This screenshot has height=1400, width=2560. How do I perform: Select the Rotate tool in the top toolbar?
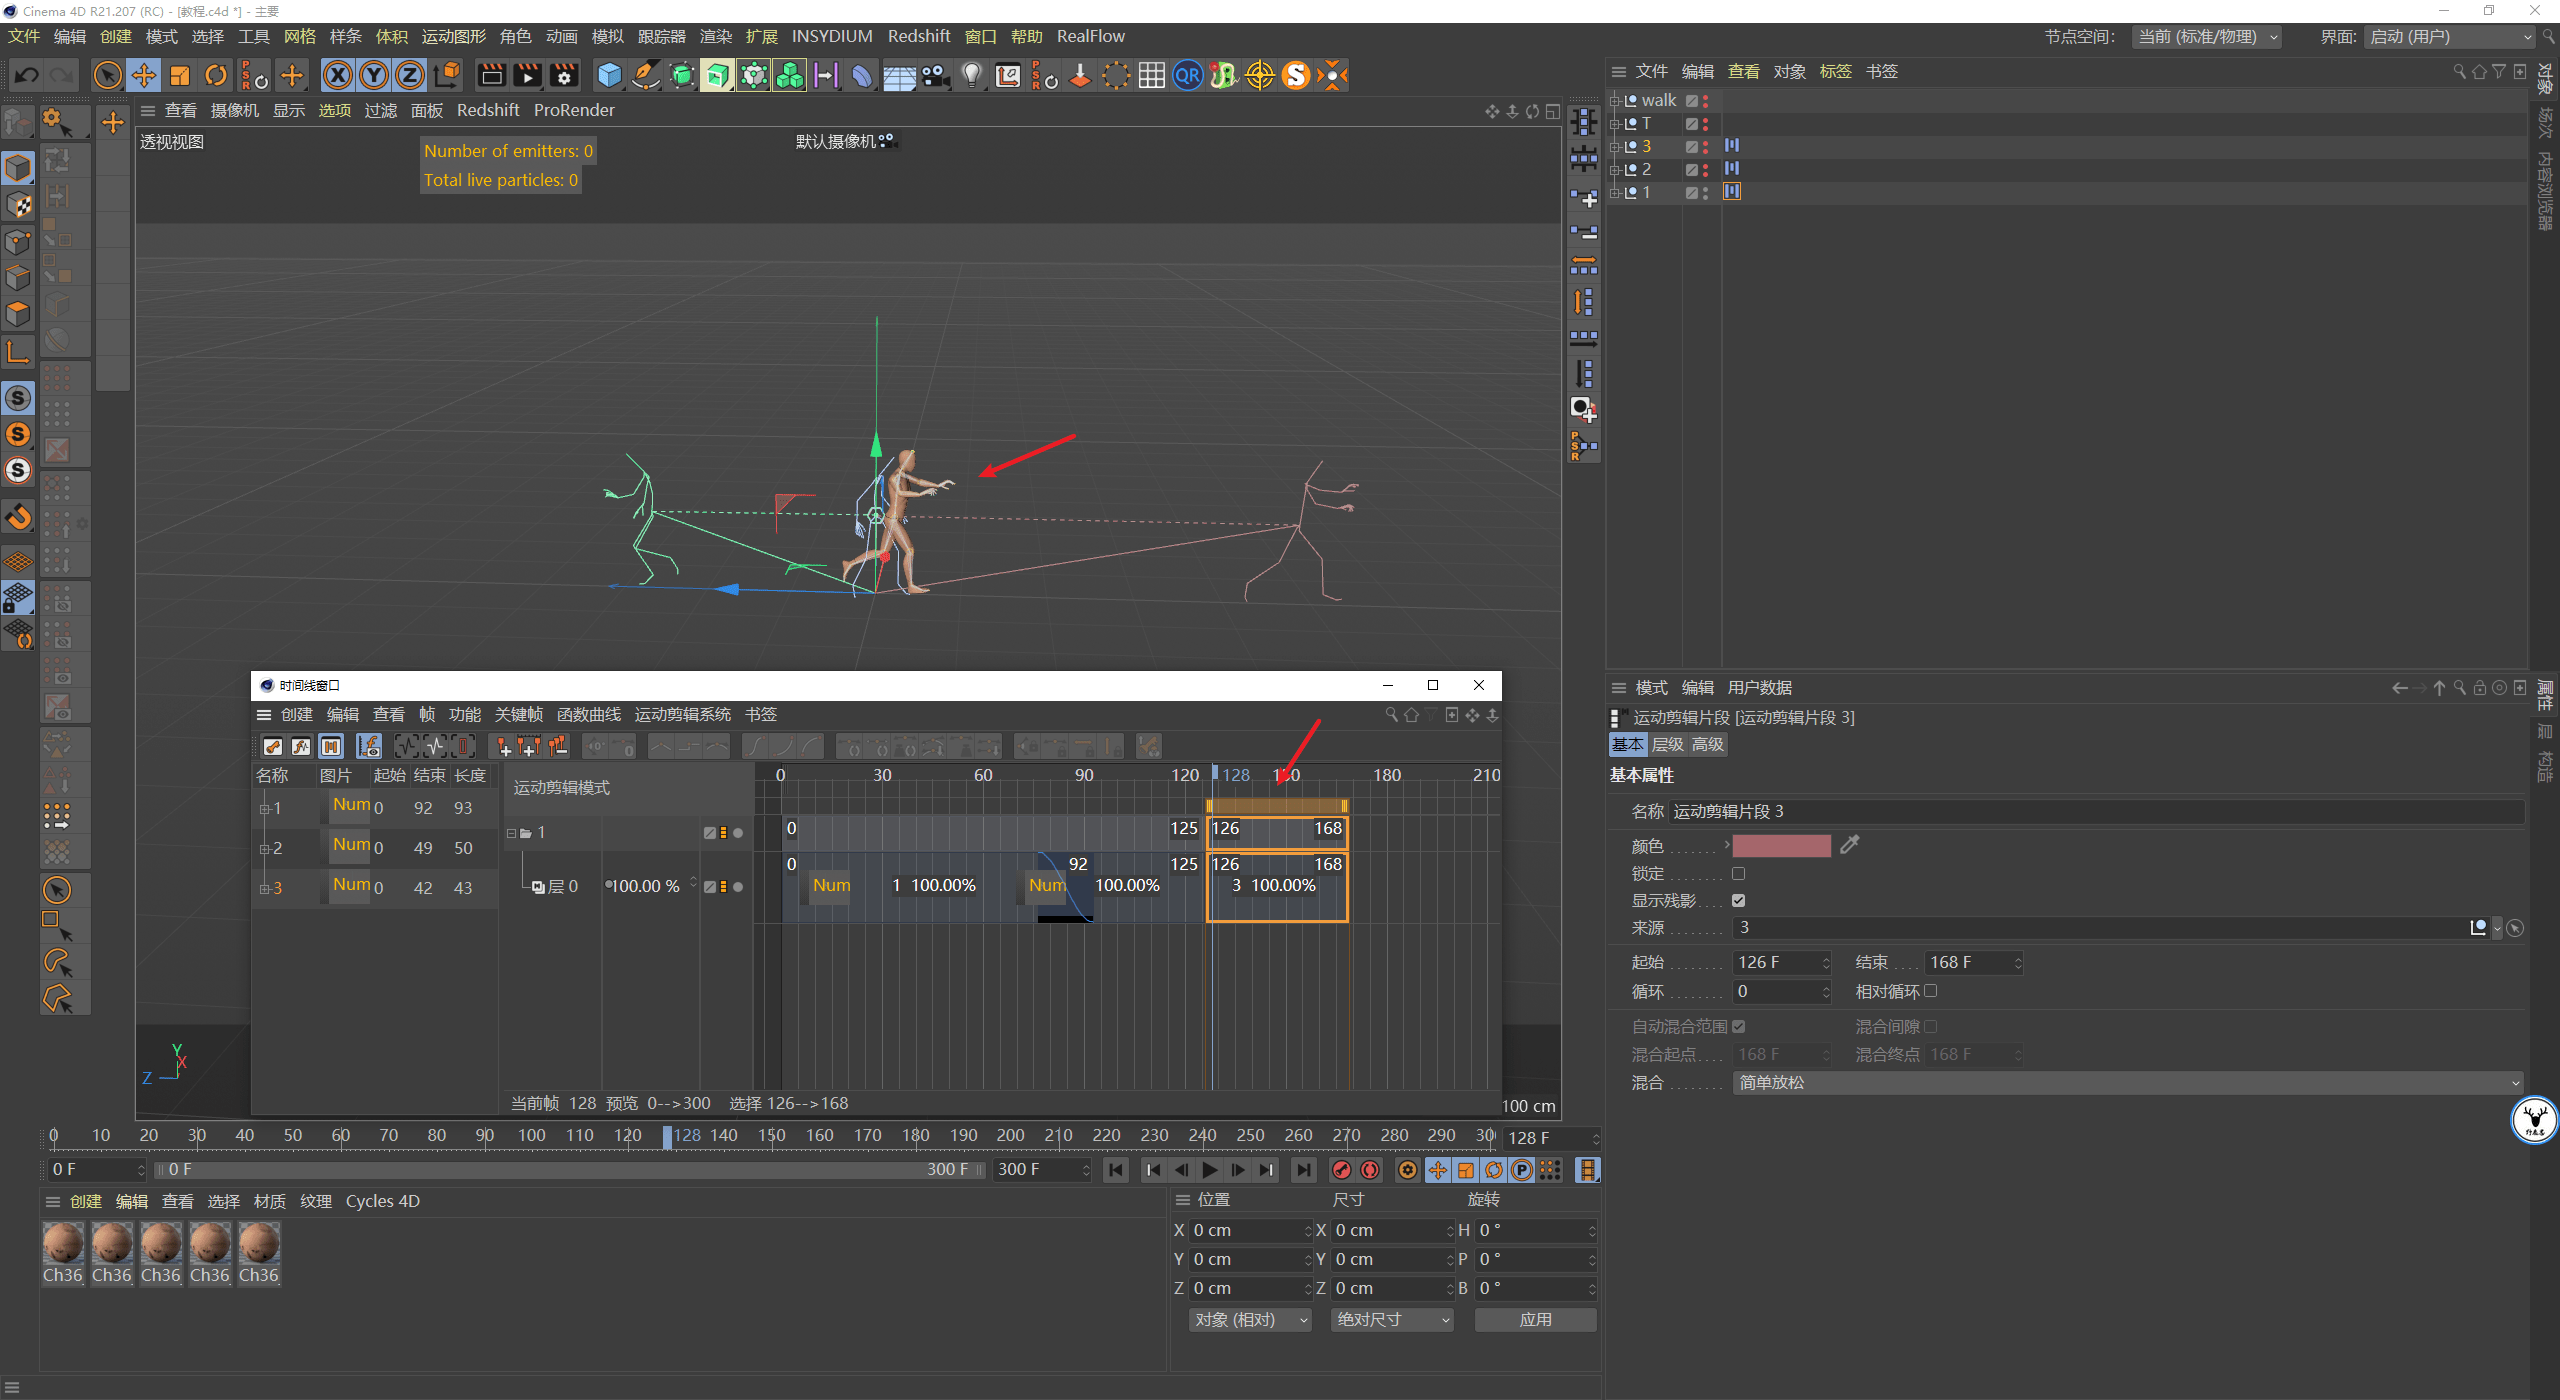coord(216,75)
